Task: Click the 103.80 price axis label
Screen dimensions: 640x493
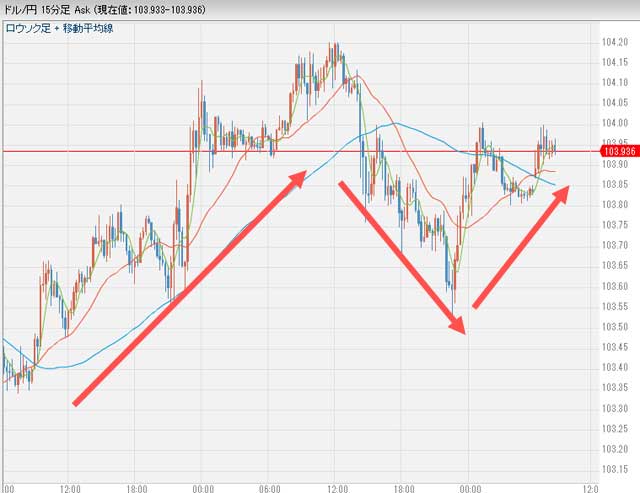Action: tap(615, 204)
